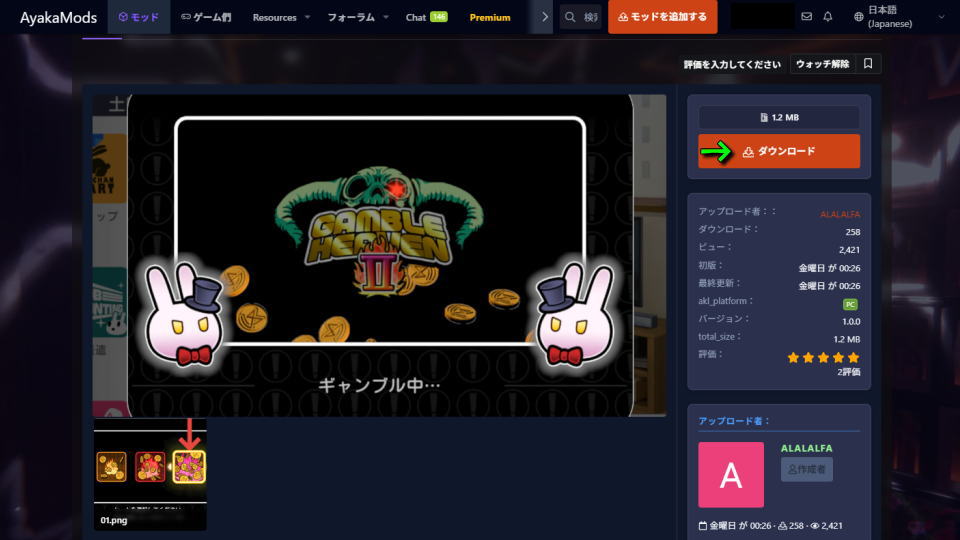This screenshot has width=960, height=540.
Task: Click the globe language icon
Action: (x=858, y=17)
